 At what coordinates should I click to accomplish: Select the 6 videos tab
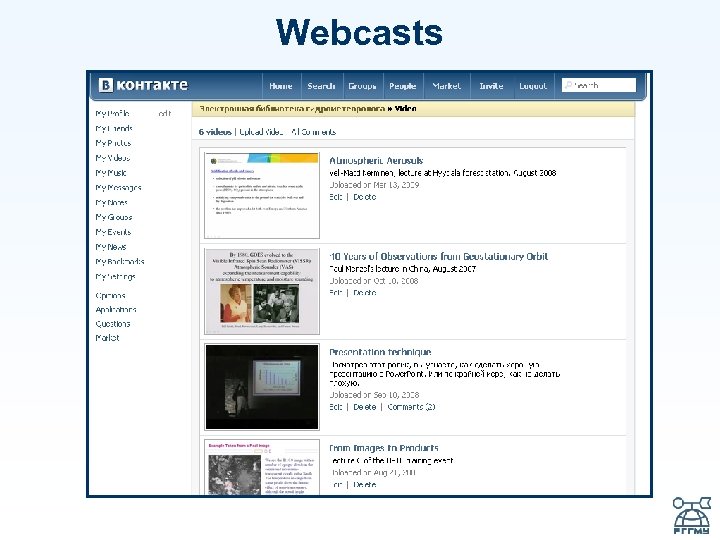pyautogui.click(x=215, y=132)
